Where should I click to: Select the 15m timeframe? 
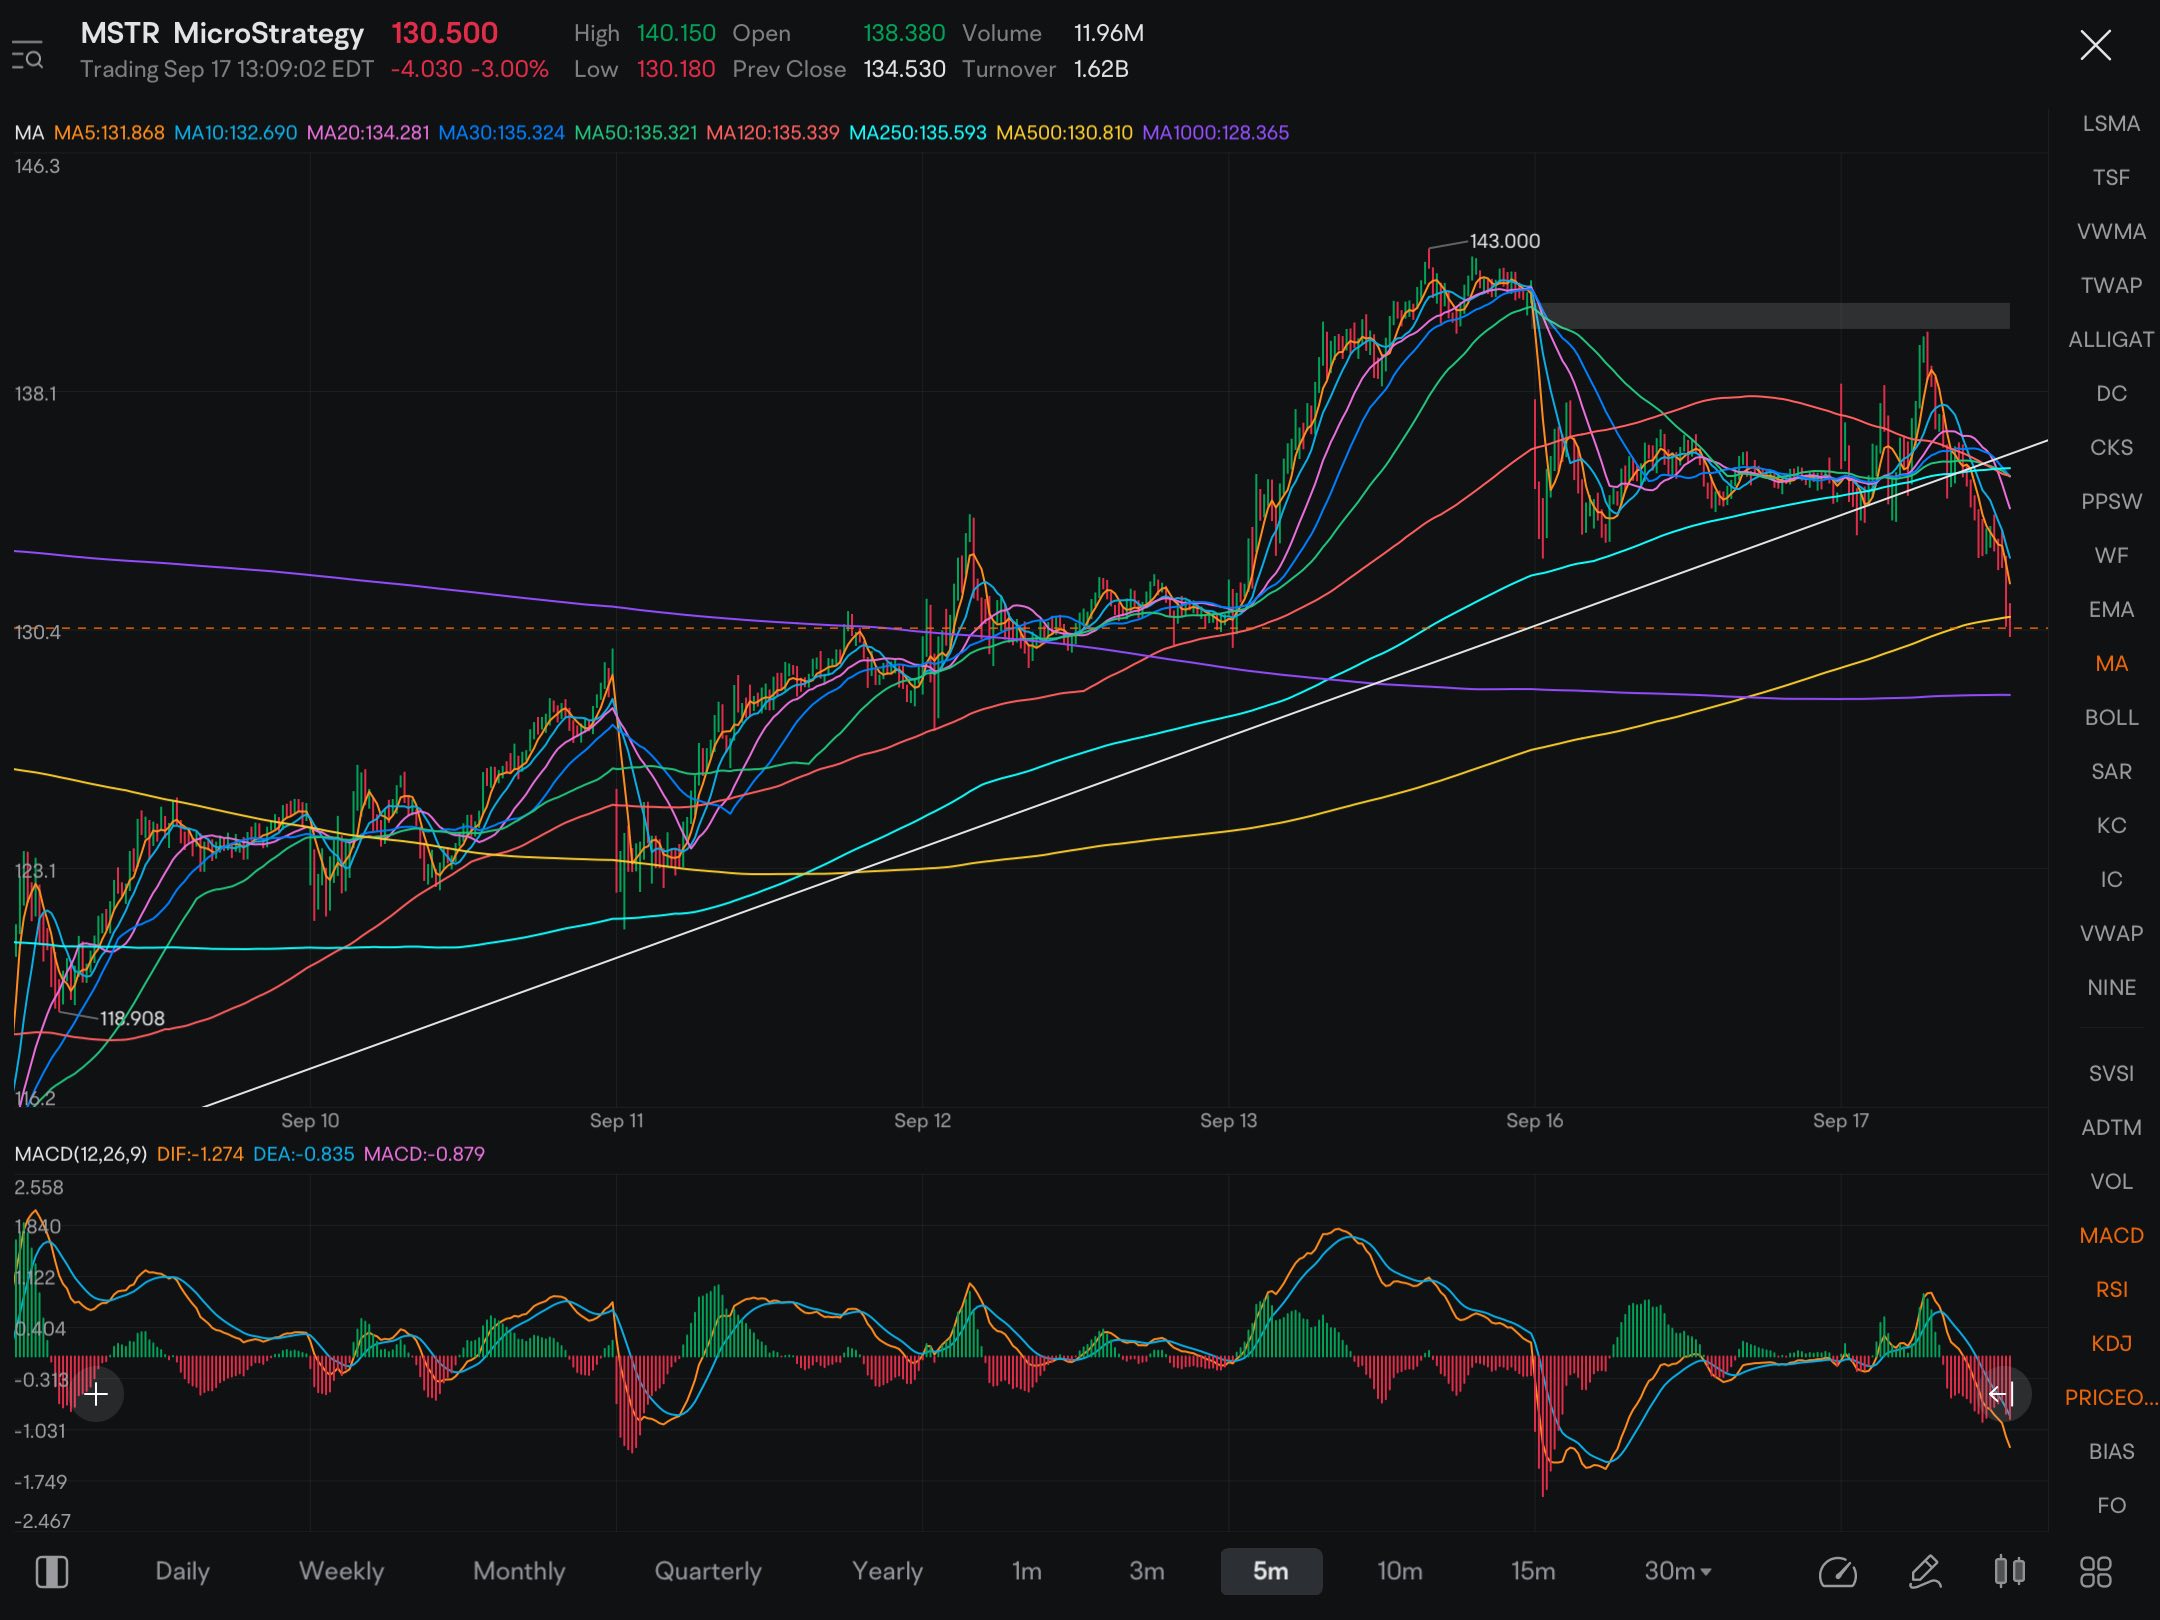[x=1533, y=1571]
